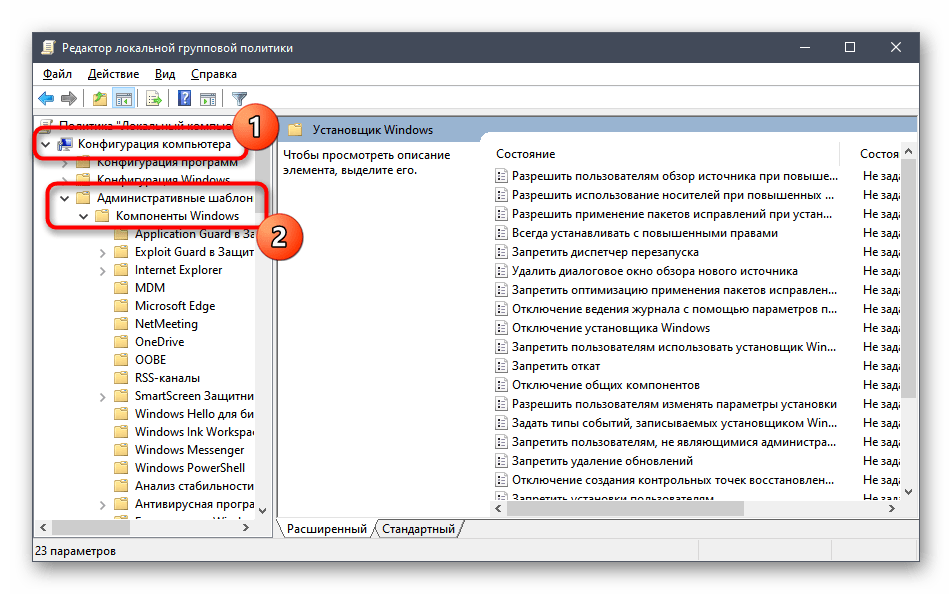Select the policy Отключение установщика Windows
Screen dimensions: 952x594
point(610,328)
